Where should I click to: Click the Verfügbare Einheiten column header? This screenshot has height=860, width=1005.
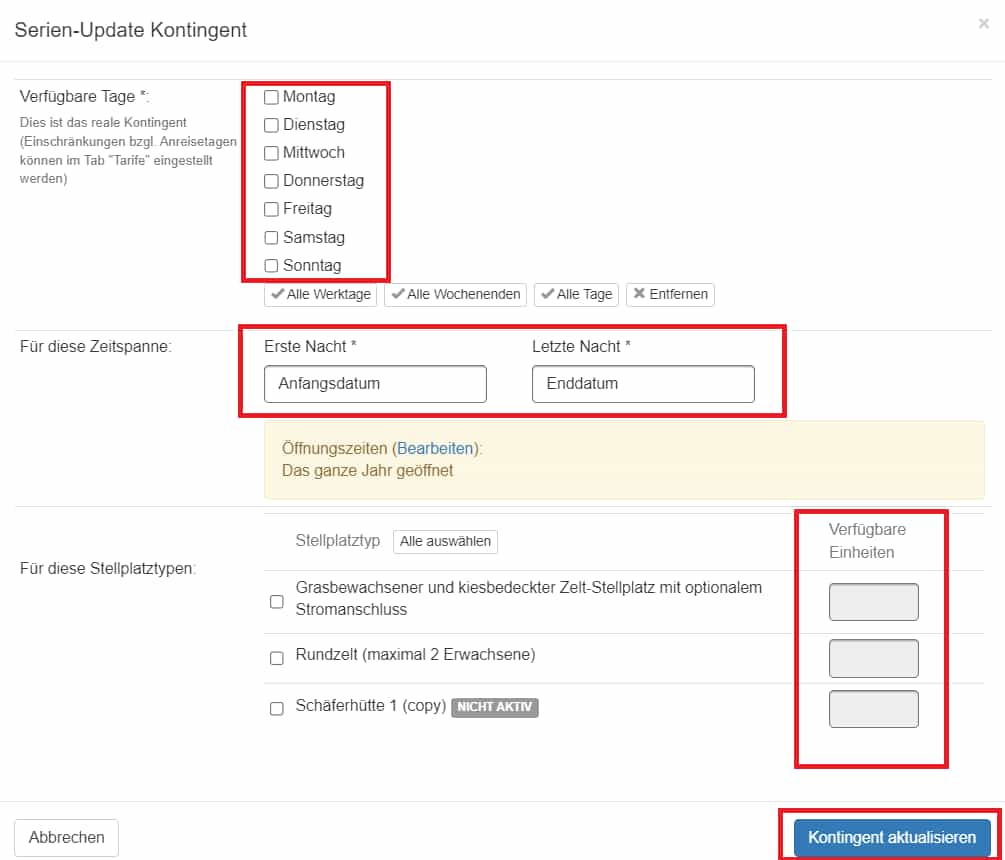click(x=867, y=541)
